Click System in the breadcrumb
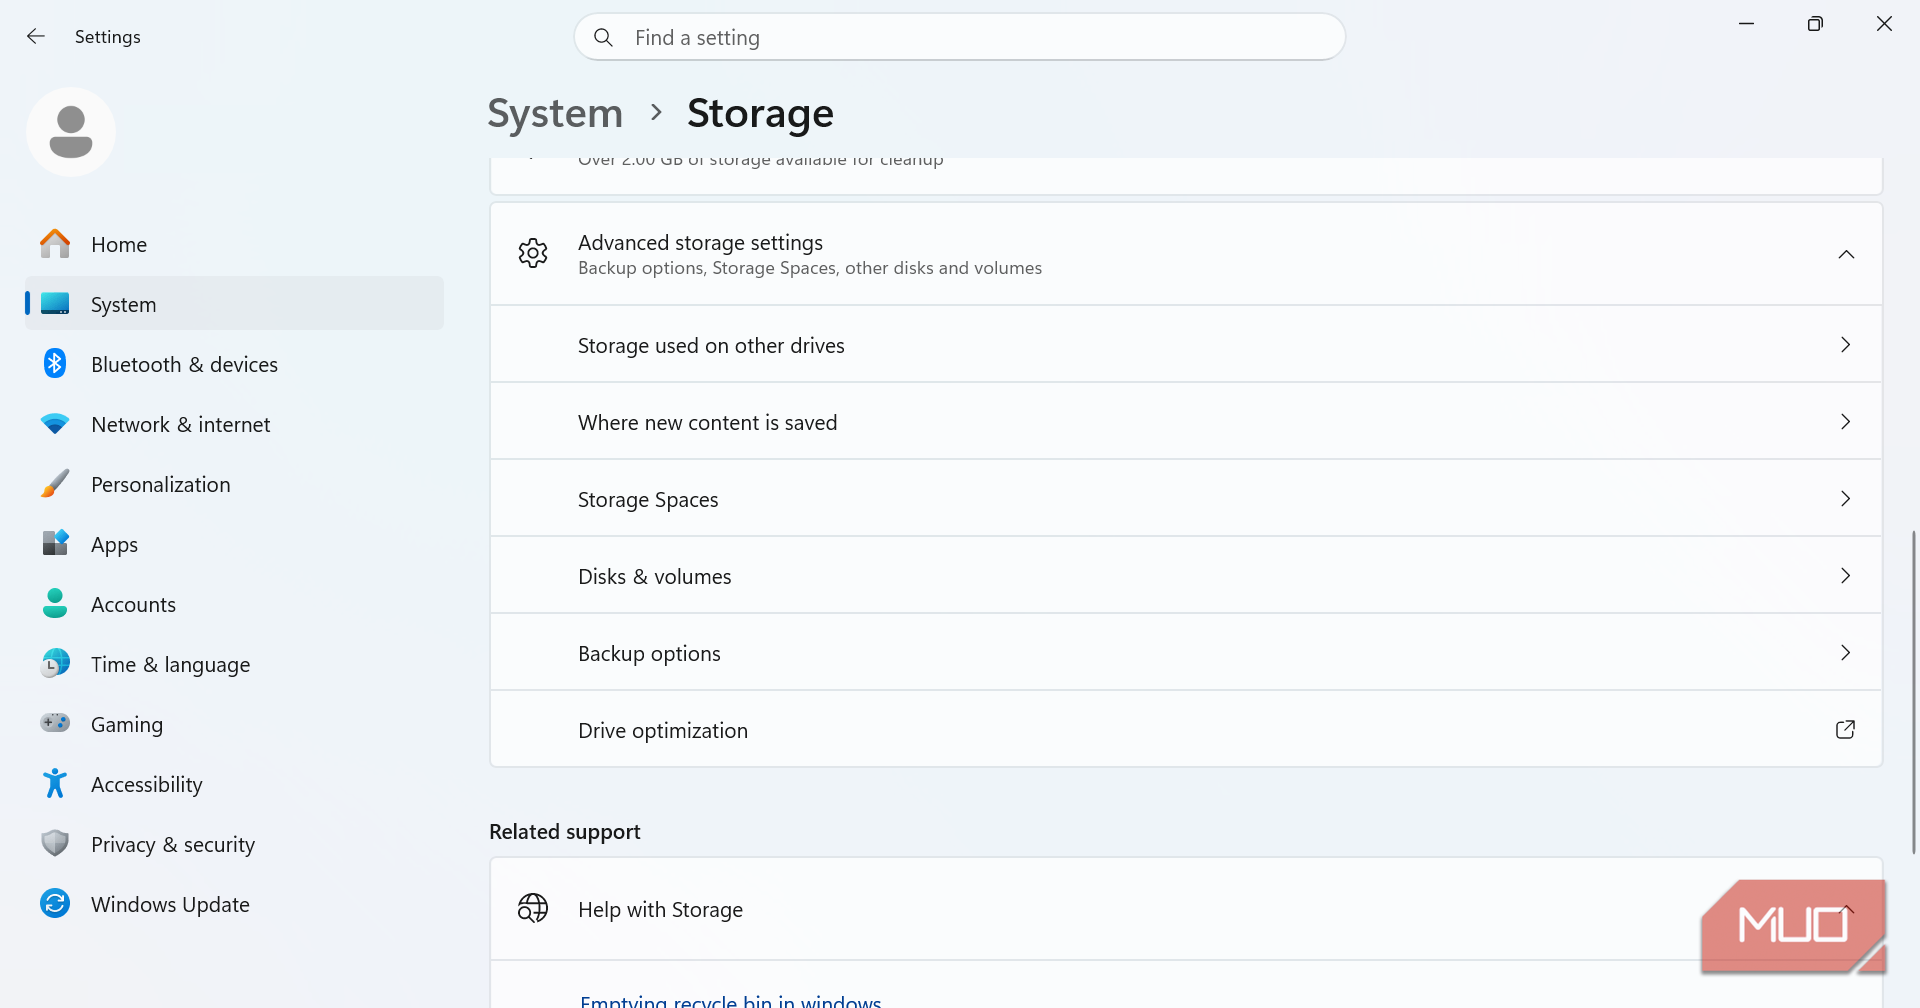Screen dimensions: 1920x1008 tap(555, 114)
